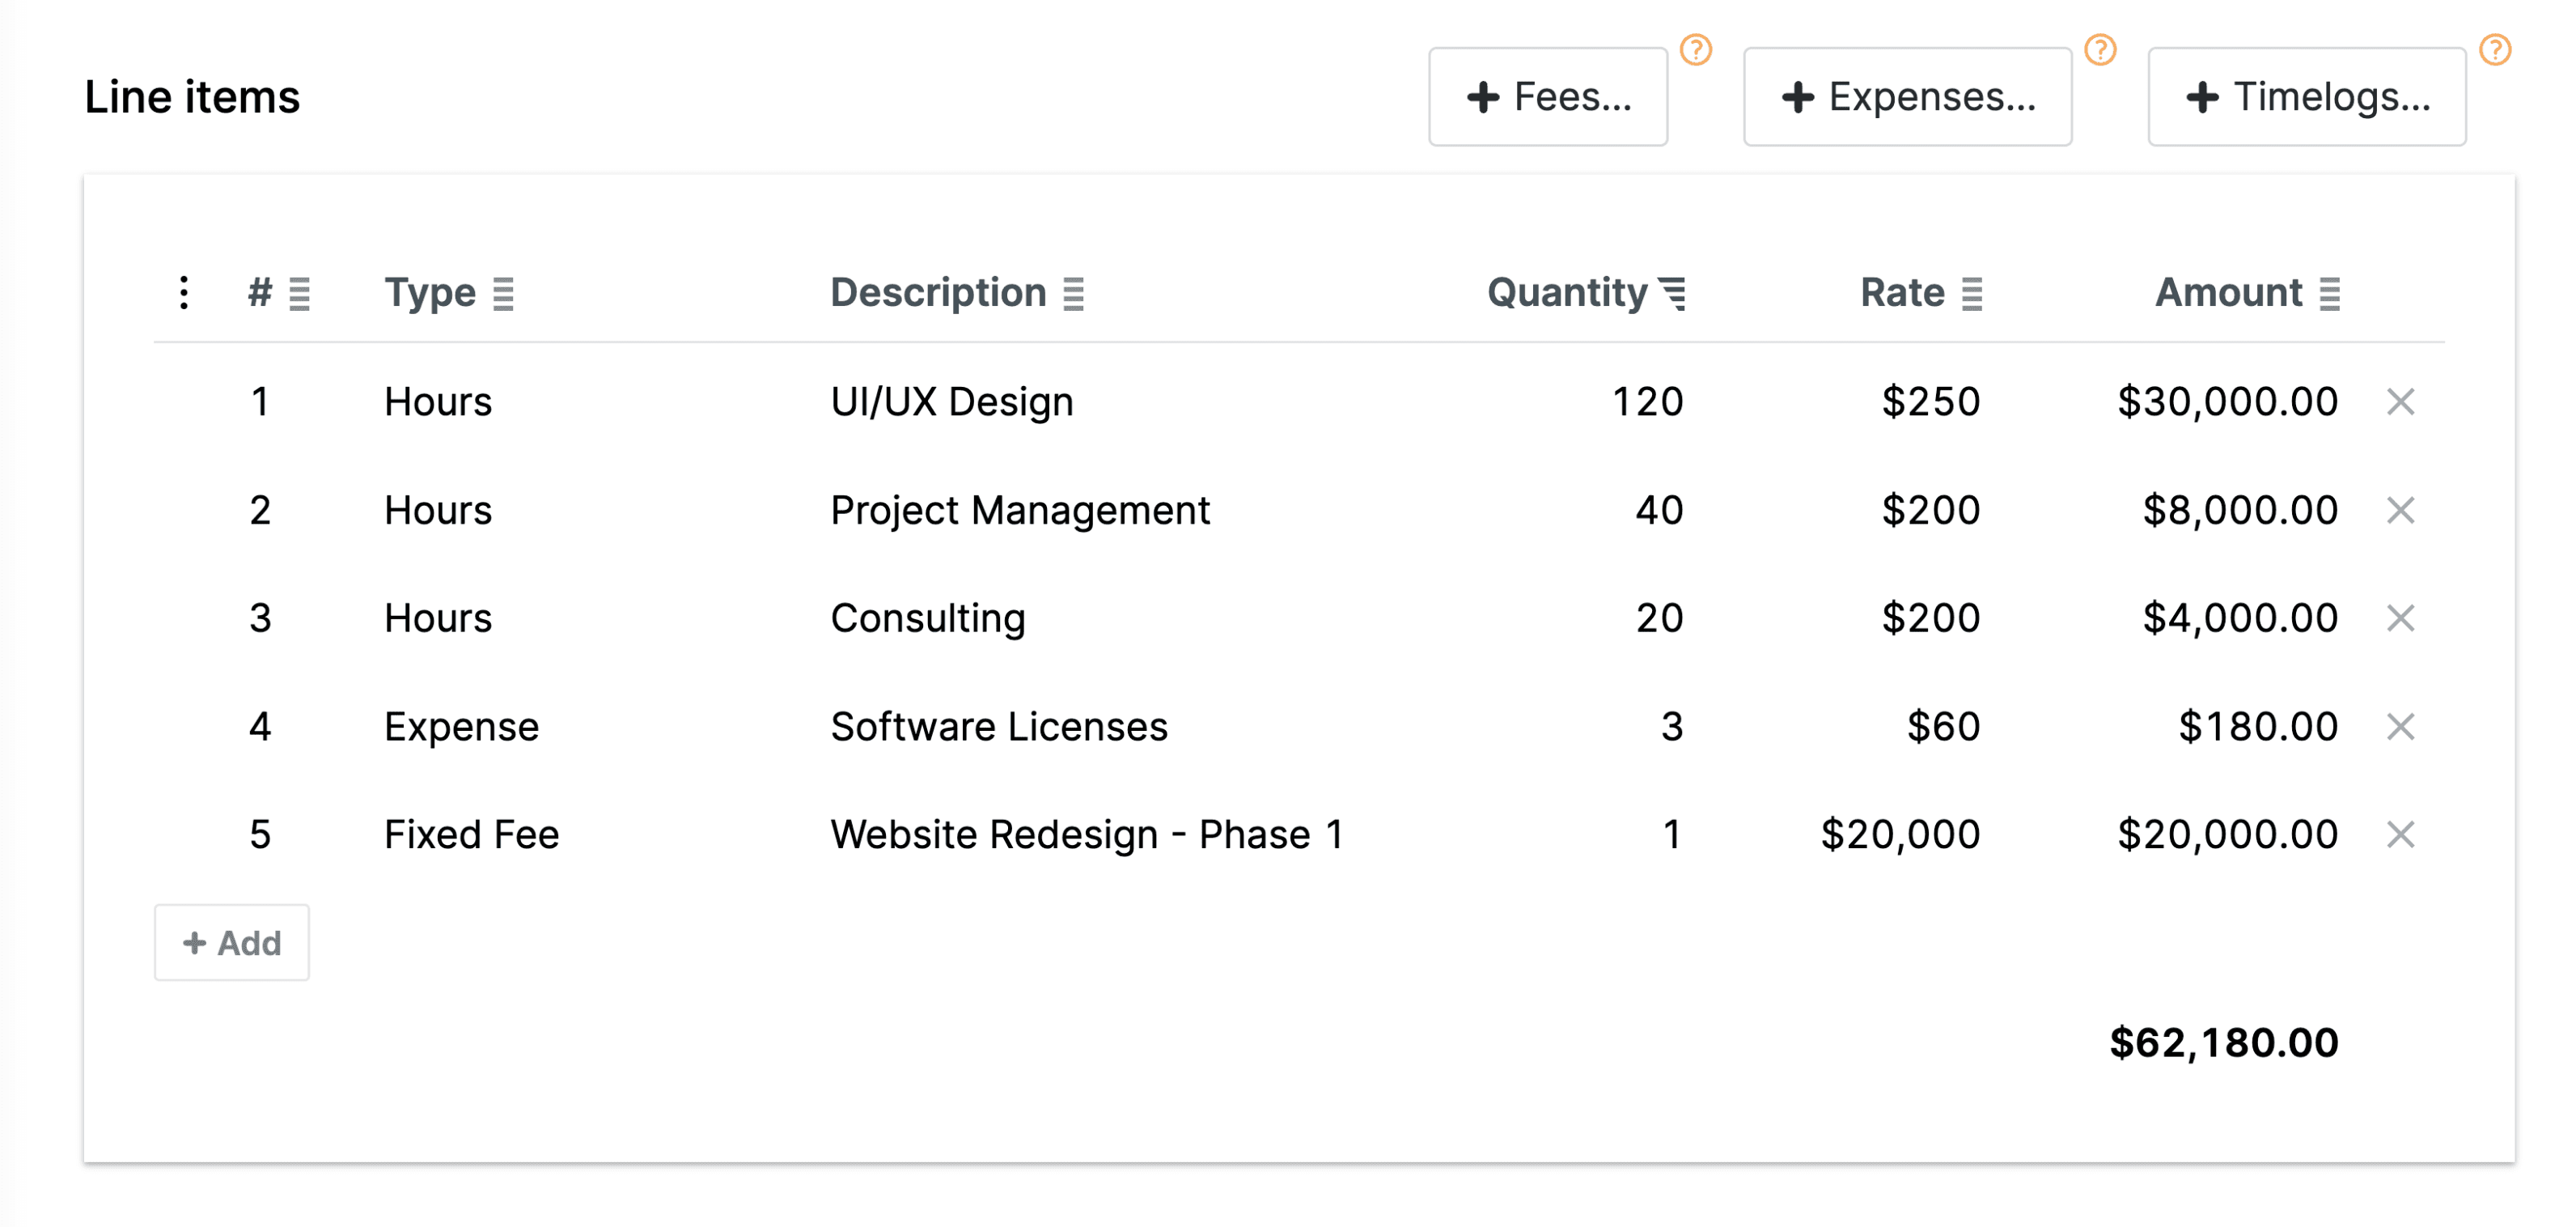The height and width of the screenshot is (1227, 2576).
Task: Toggle sorting on the Quantity column
Action: tap(1672, 294)
